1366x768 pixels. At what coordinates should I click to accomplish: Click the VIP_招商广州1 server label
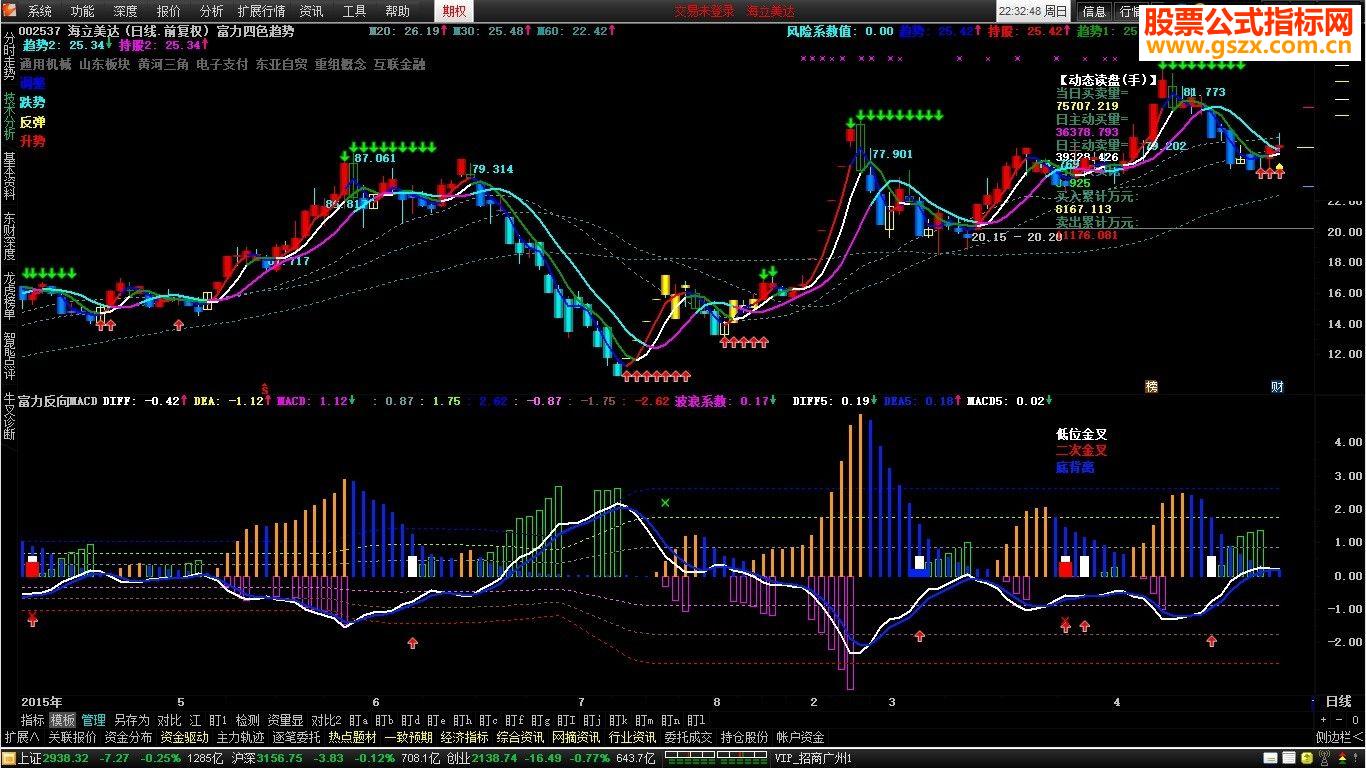coord(813,758)
